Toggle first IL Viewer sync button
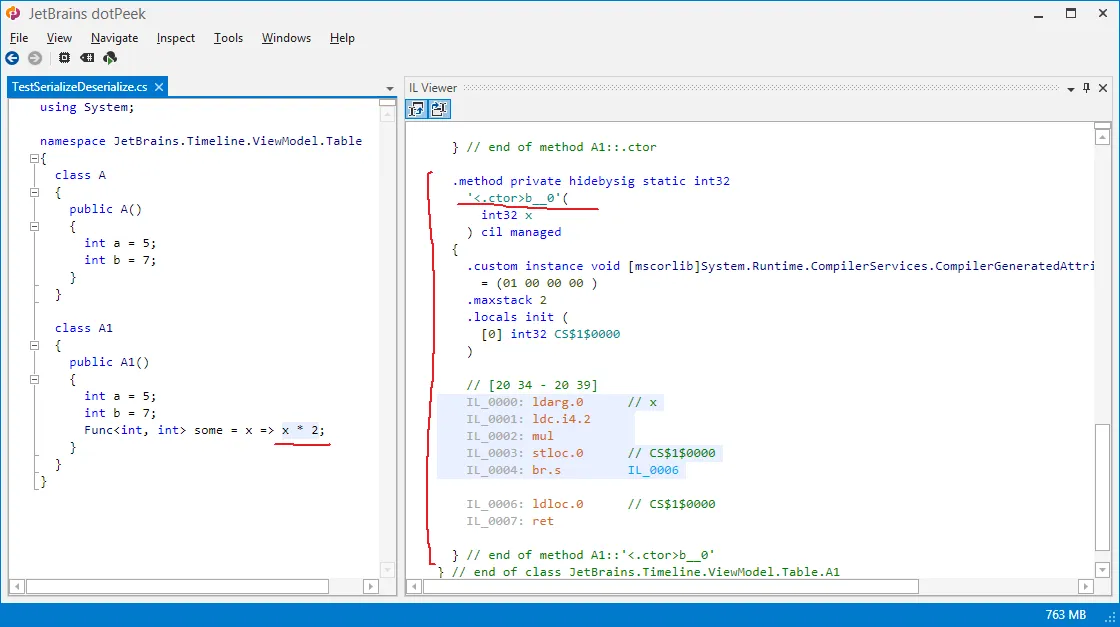 (x=416, y=109)
